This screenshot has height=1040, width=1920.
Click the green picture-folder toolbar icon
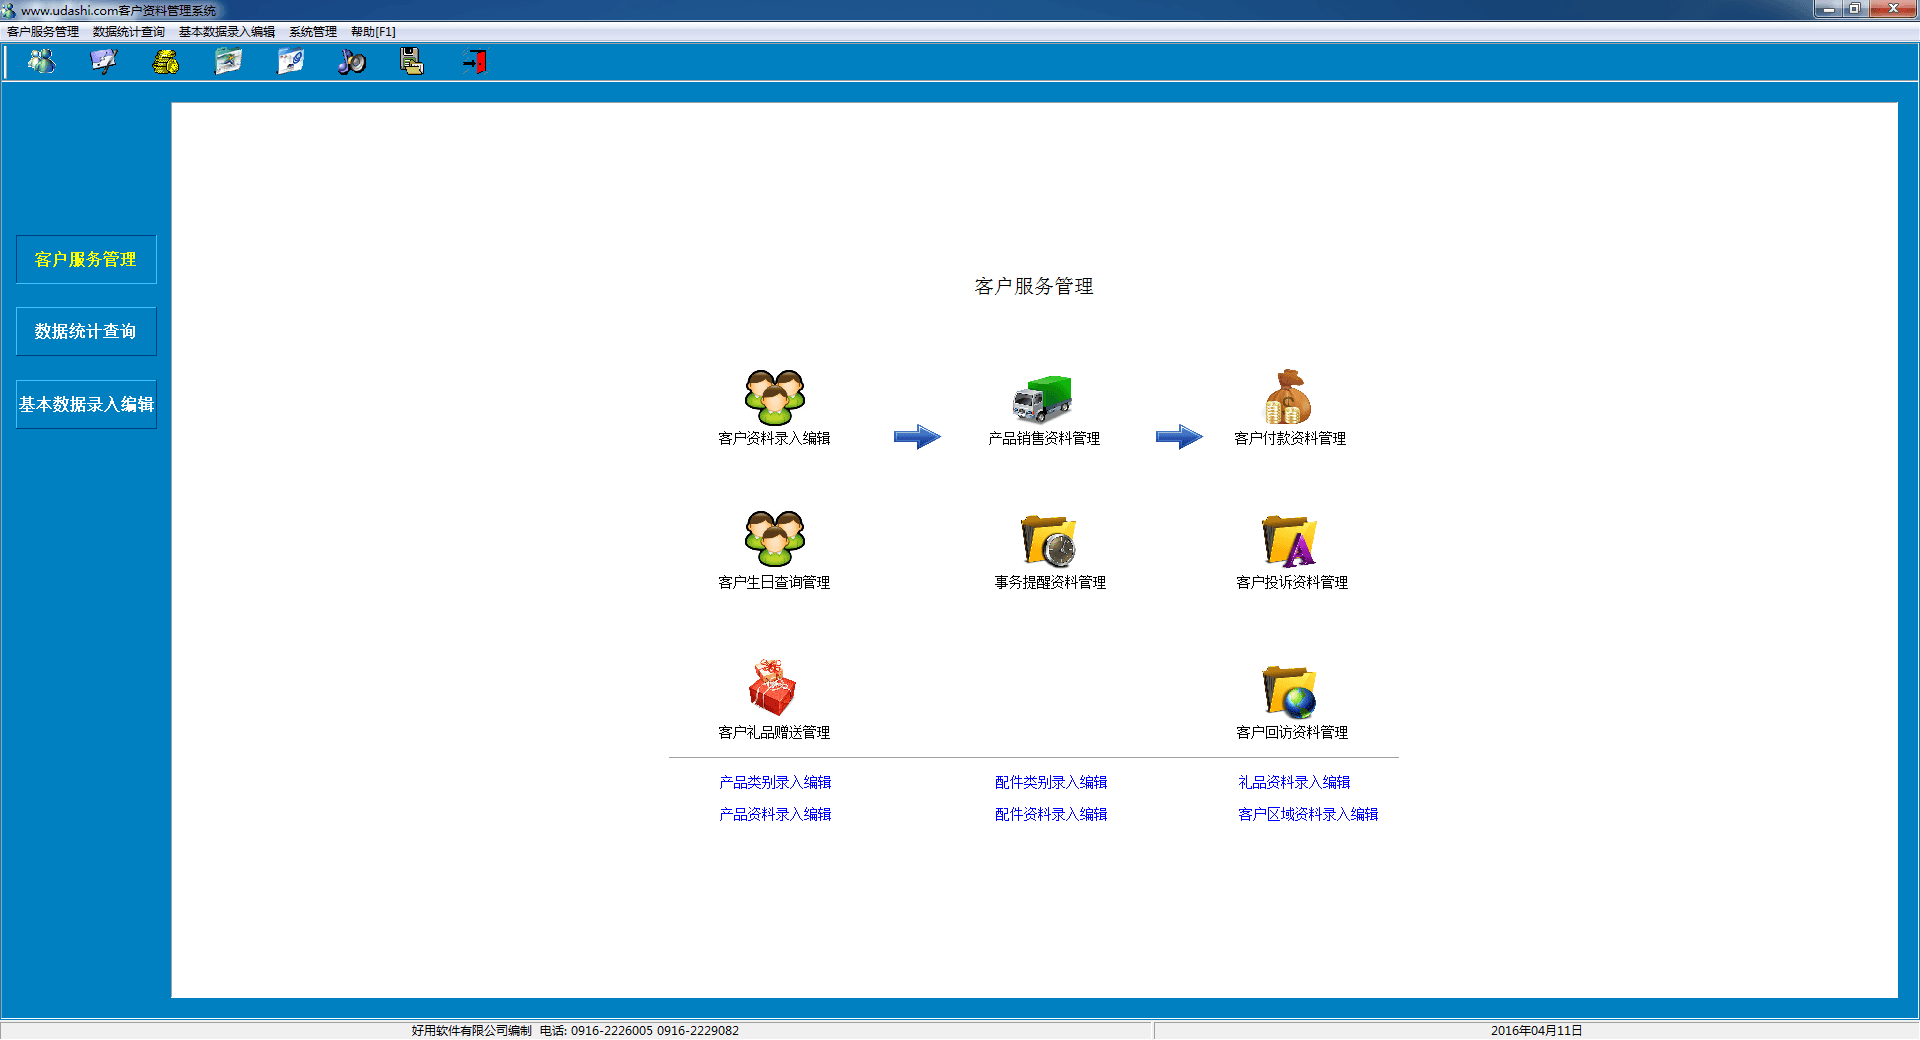pyautogui.click(x=228, y=62)
